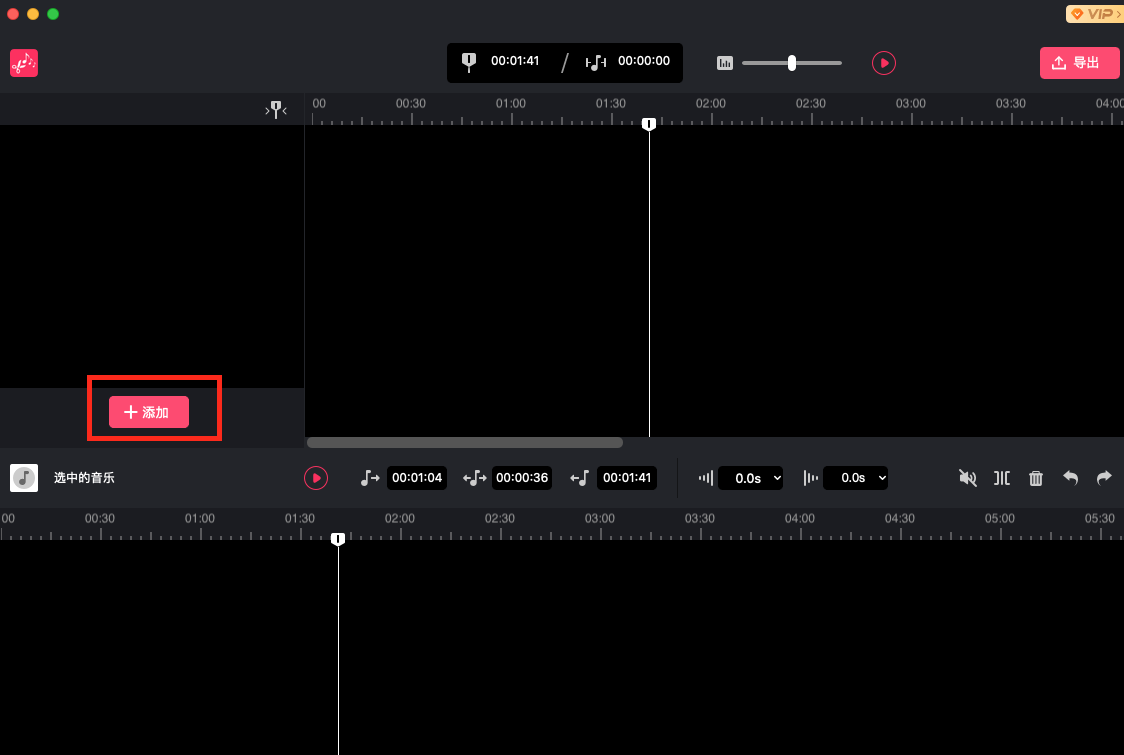
Task: Open the fade-out duration dropdown
Action: pos(855,478)
